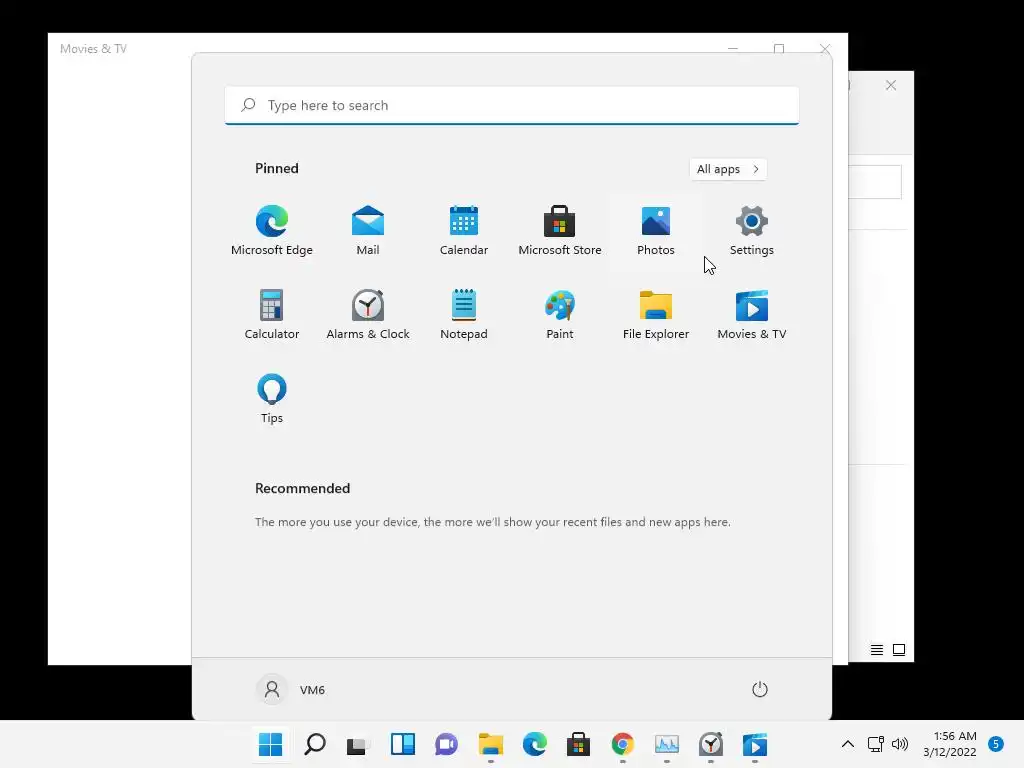Open File Explorer from the taskbar
1024x768 pixels.
pos(490,744)
